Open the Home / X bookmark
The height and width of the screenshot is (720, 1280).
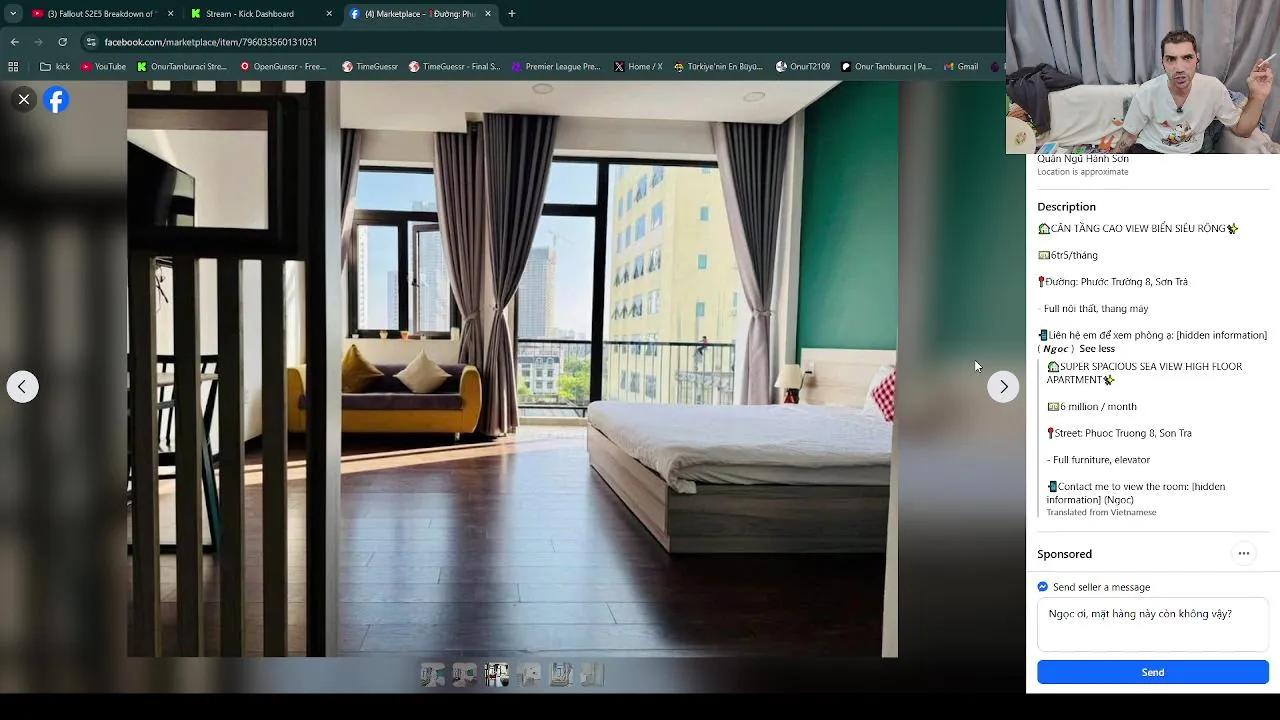coord(638,67)
